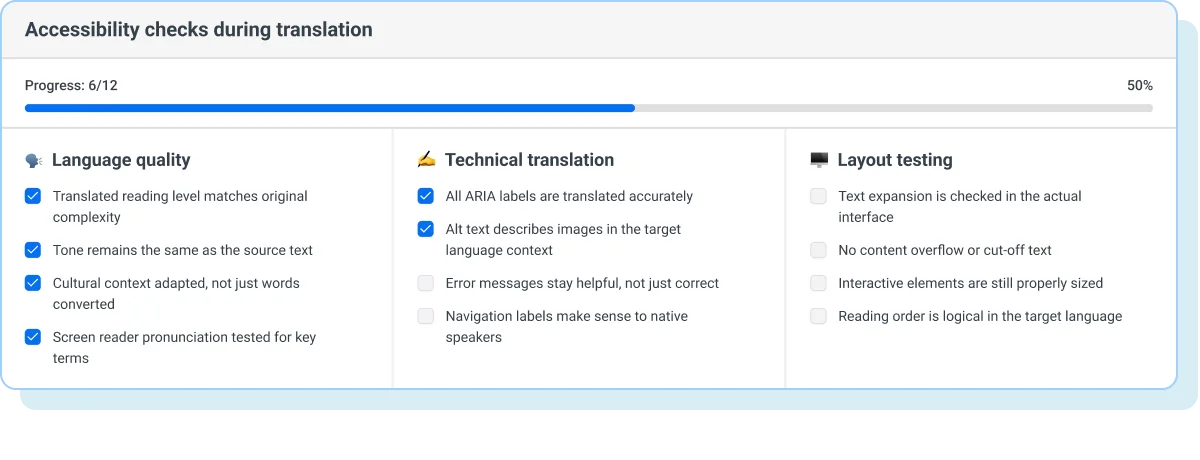Viewport: 1200px width, 460px height.
Task: Mark 'Interactive elements are still properly sized'
Action: pos(819,283)
